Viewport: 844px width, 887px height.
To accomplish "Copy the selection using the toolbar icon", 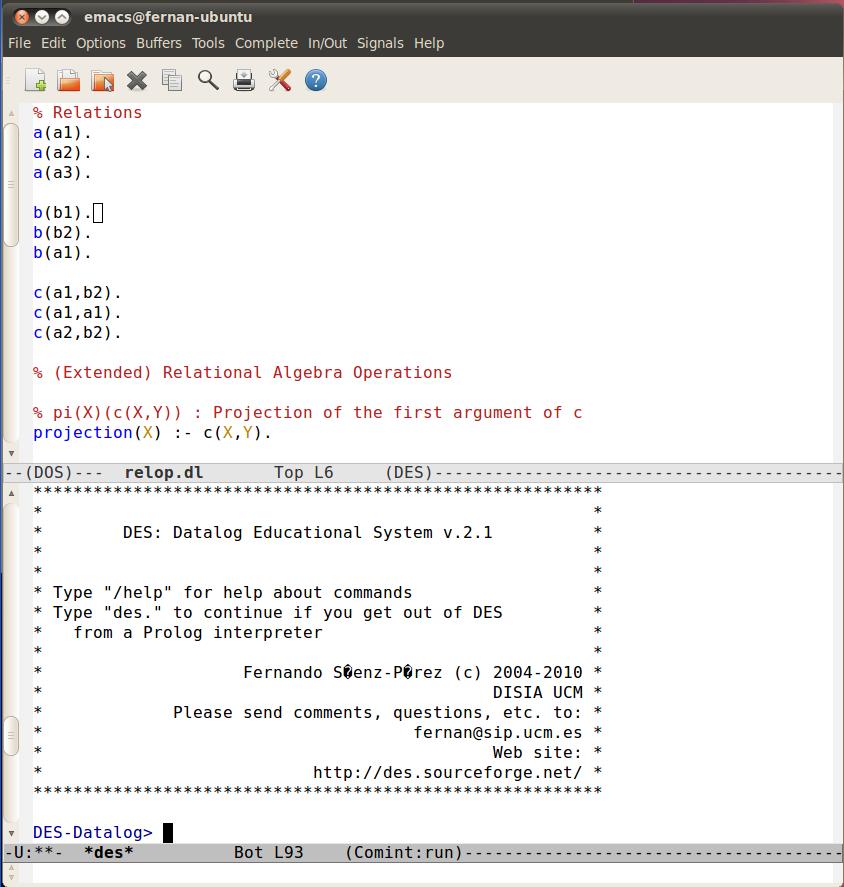I will [171, 80].
